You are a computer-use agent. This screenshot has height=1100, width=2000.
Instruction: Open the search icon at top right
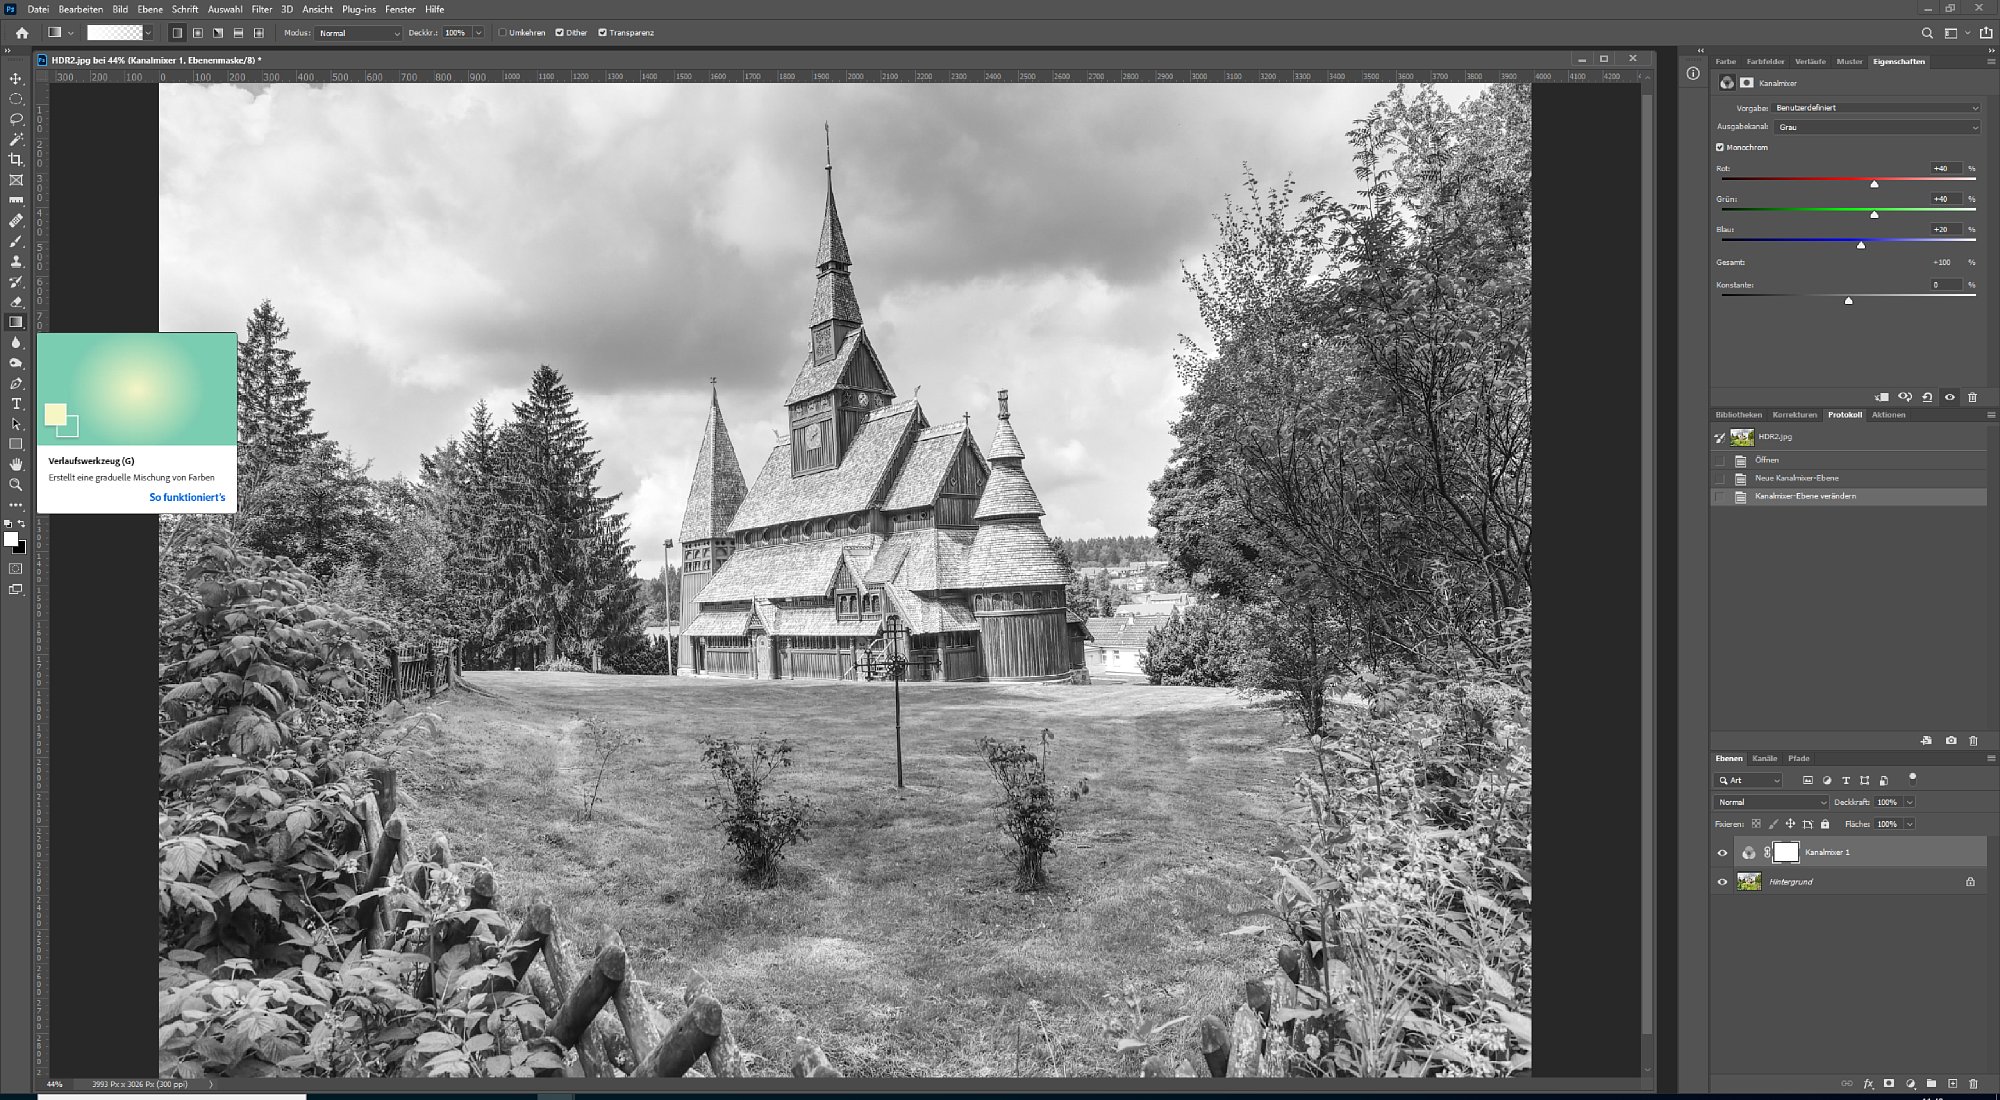1927,33
